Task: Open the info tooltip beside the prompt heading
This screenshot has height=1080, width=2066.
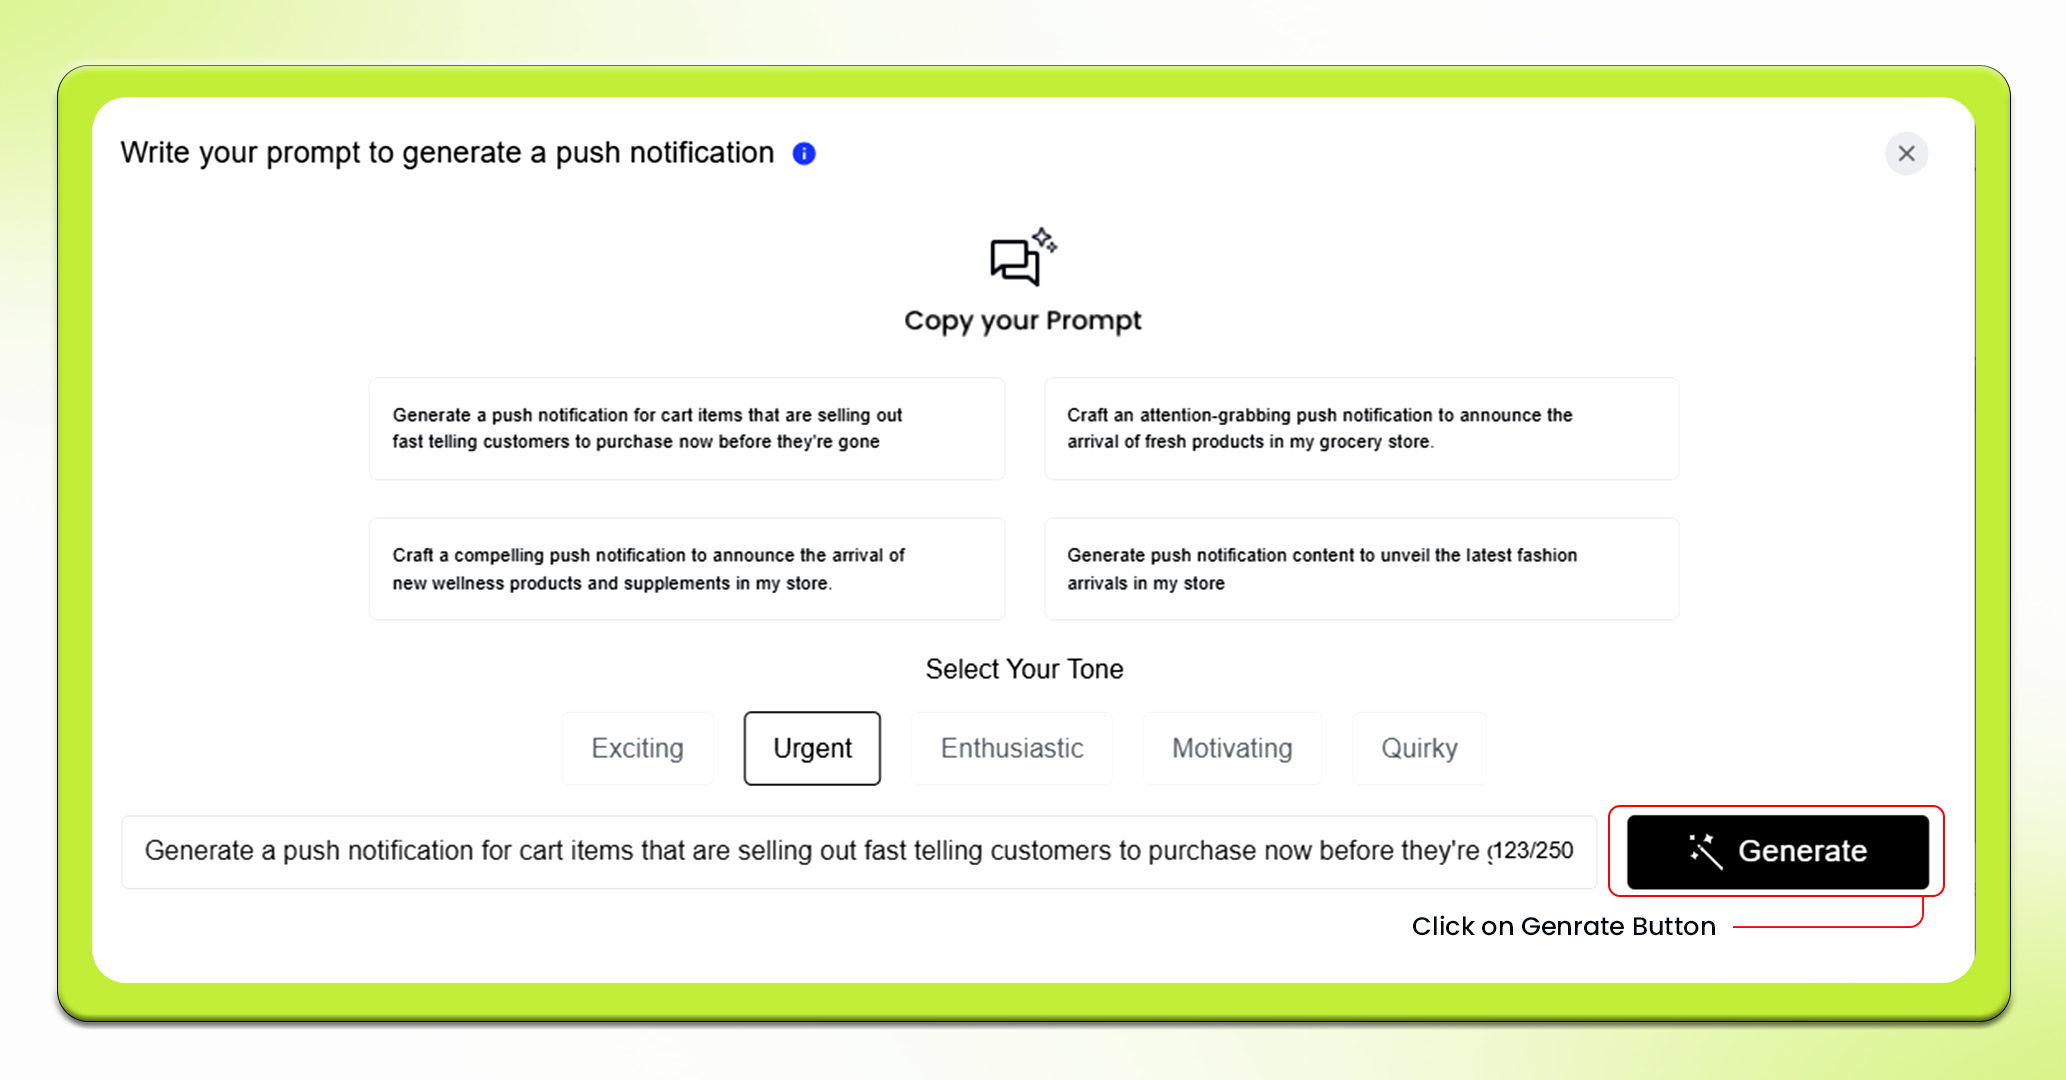Action: click(x=802, y=153)
